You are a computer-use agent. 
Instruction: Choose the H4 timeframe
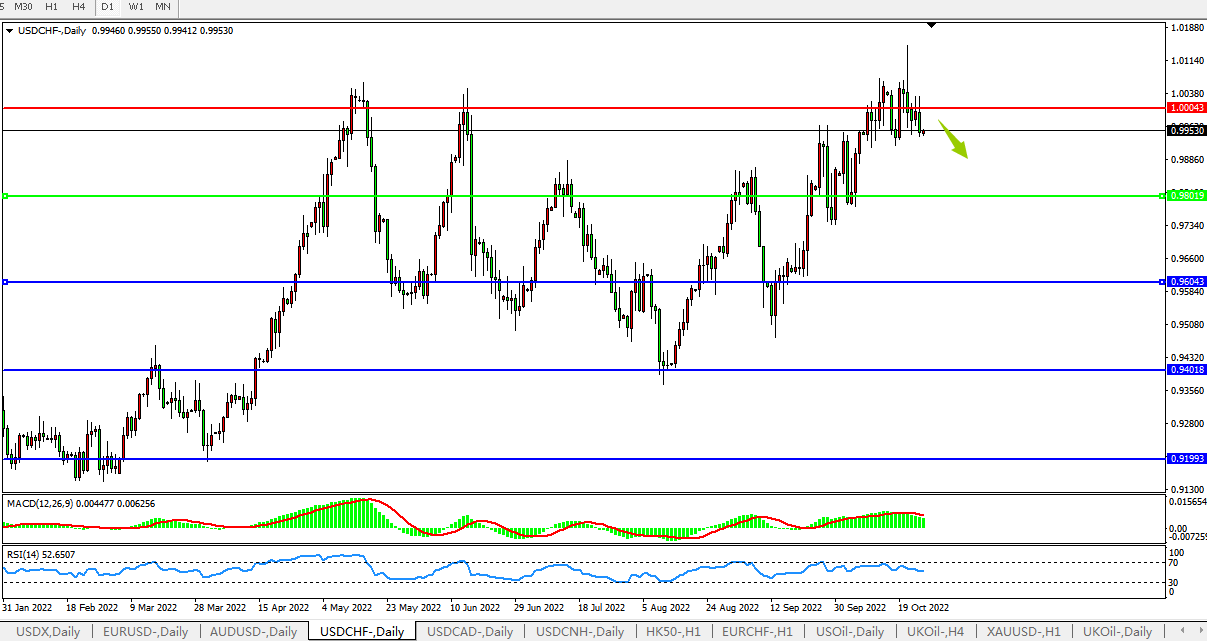[78, 7]
